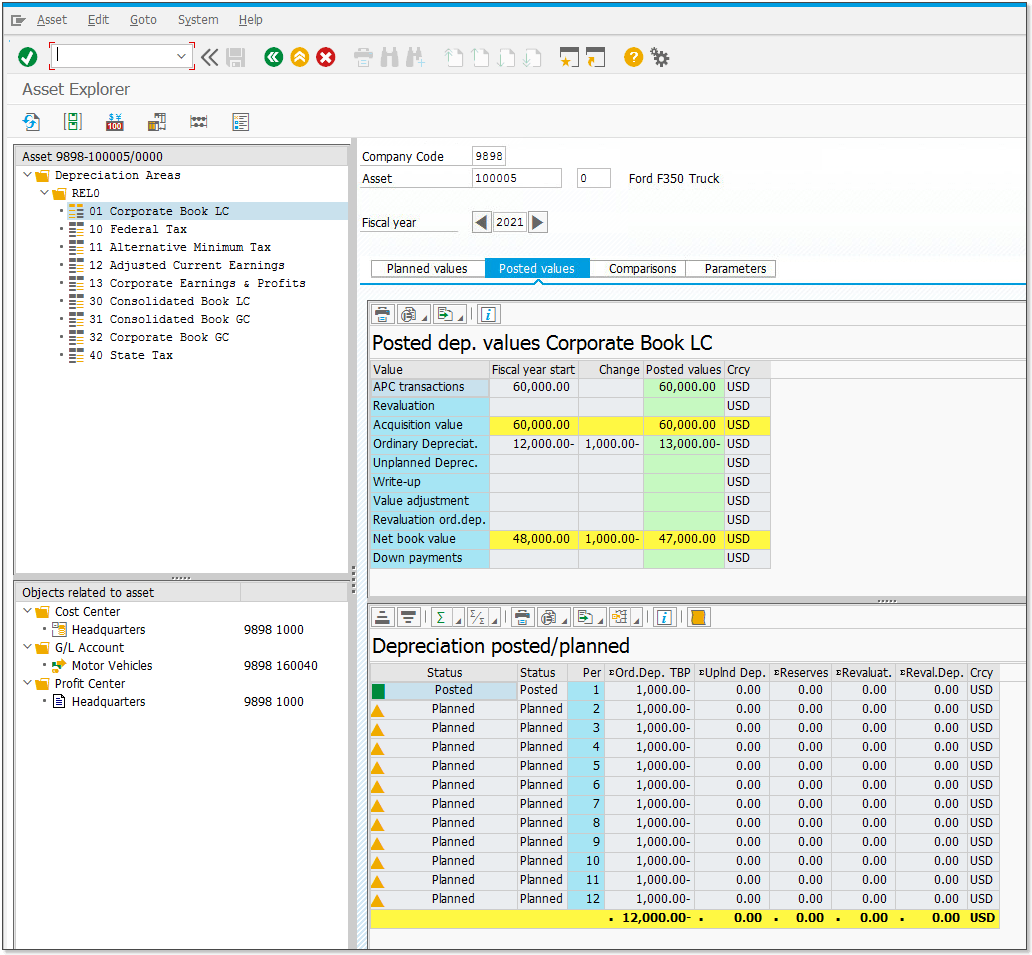Go to next fiscal year with right arrow
This screenshot has height=955, width=1032.
pyautogui.click(x=538, y=222)
